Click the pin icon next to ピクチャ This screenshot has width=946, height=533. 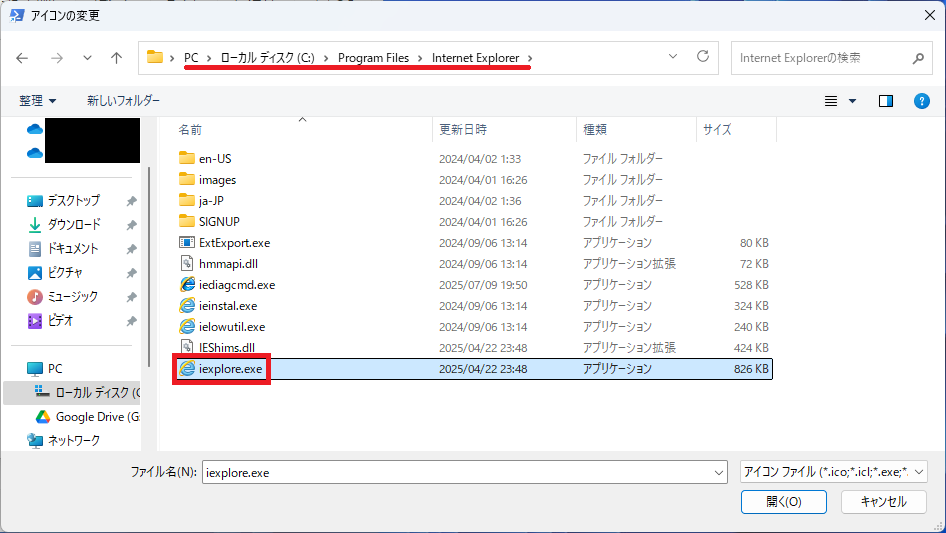[x=131, y=273]
